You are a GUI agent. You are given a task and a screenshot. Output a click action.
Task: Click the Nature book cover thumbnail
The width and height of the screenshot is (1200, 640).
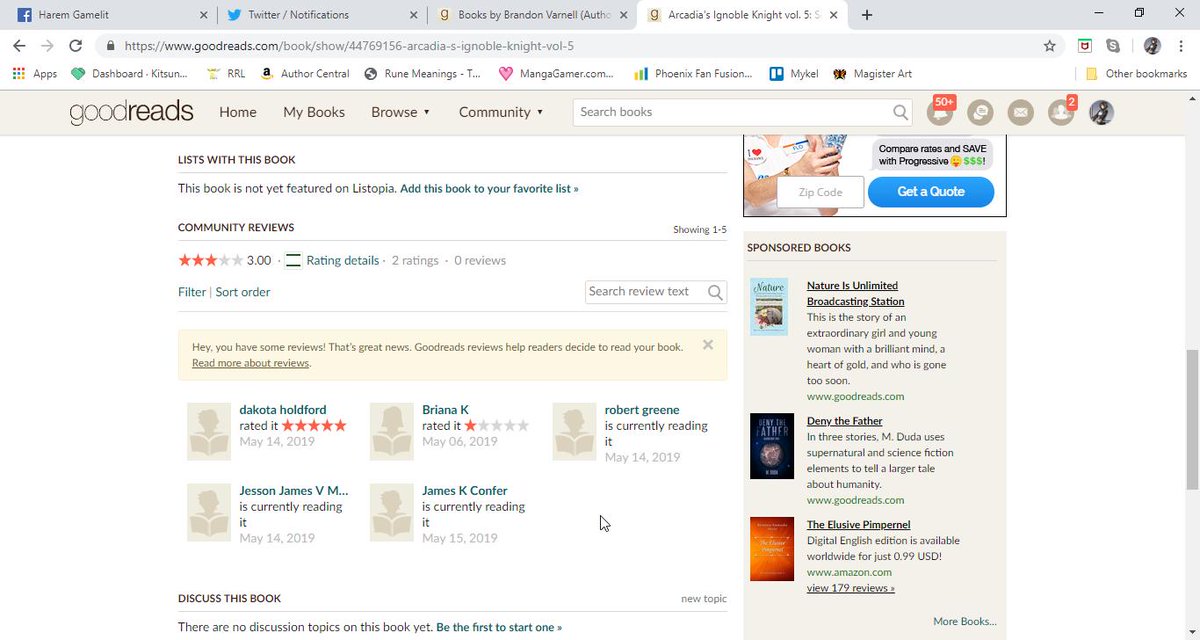click(769, 306)
